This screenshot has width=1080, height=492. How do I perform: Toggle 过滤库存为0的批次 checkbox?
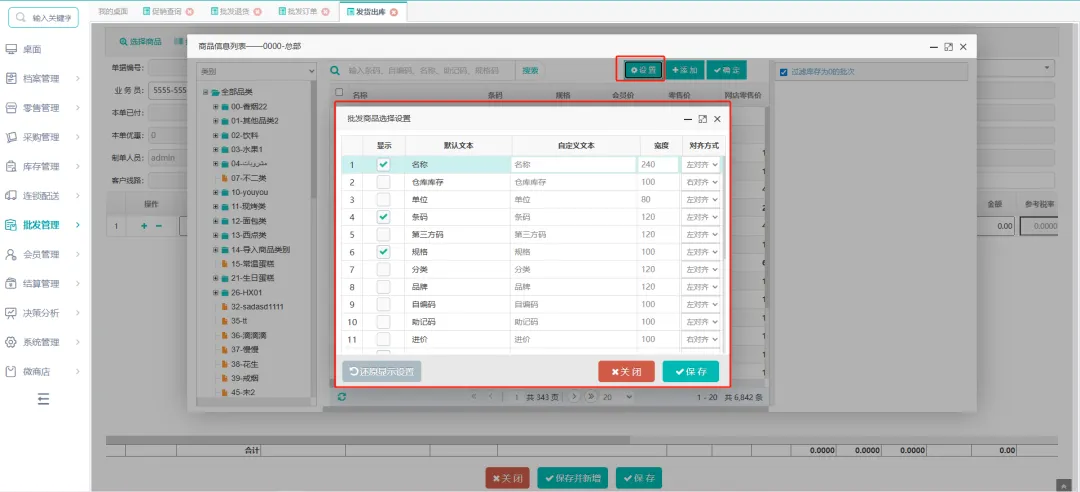[783, 72]
